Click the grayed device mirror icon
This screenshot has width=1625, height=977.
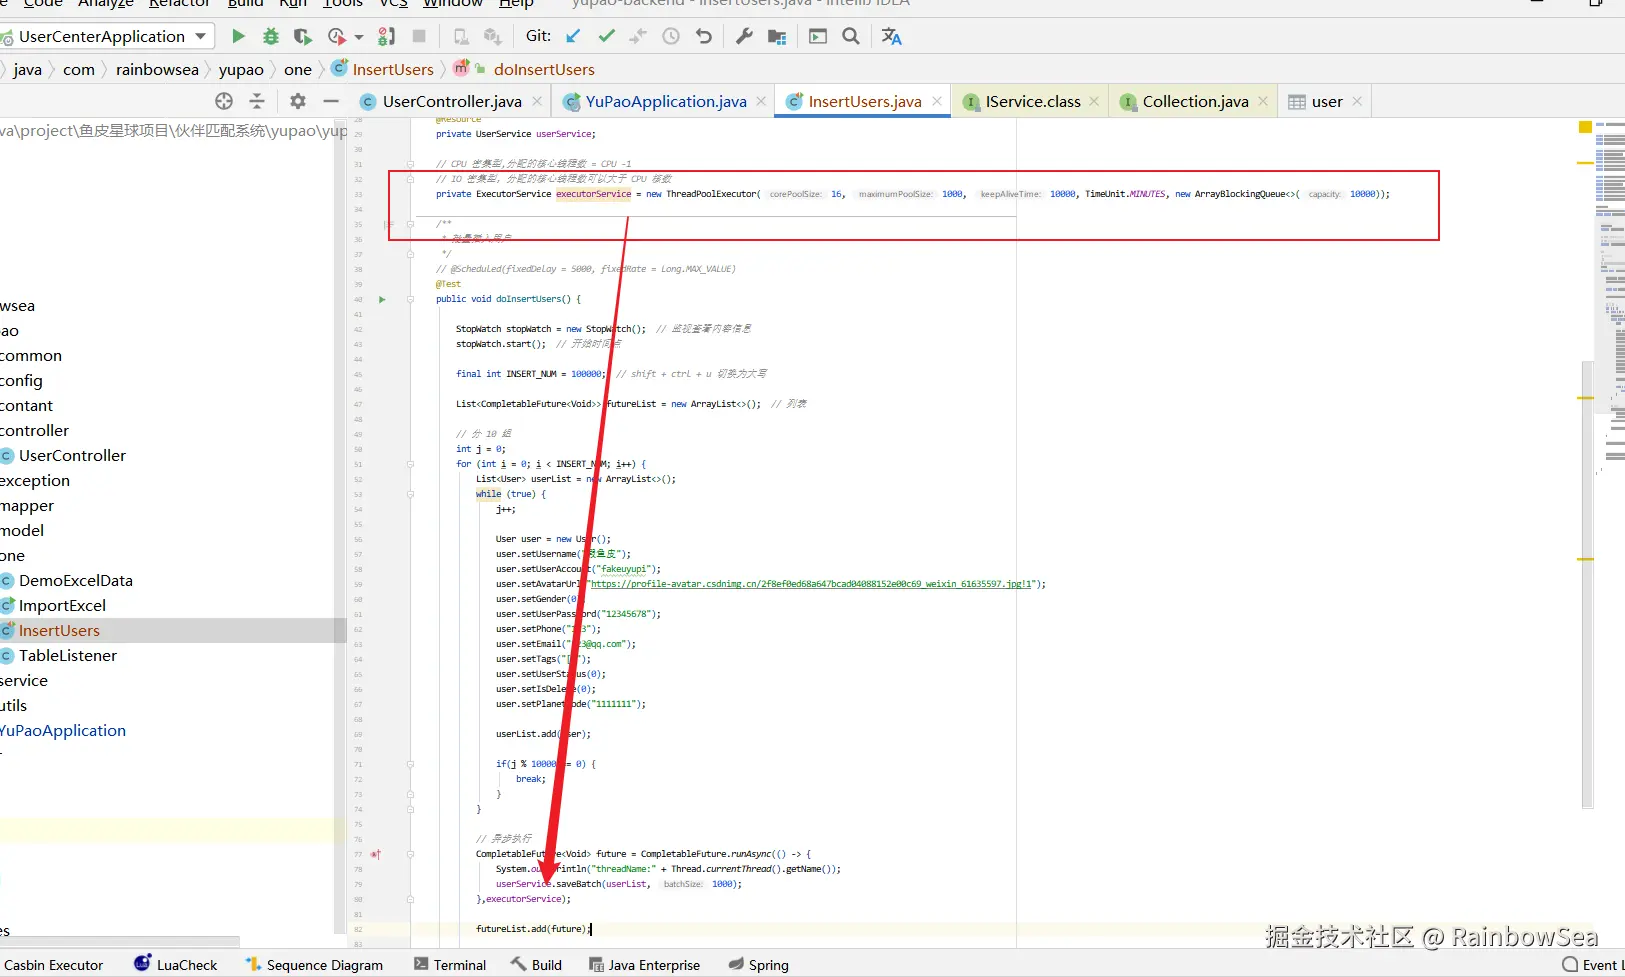(461, 36)
